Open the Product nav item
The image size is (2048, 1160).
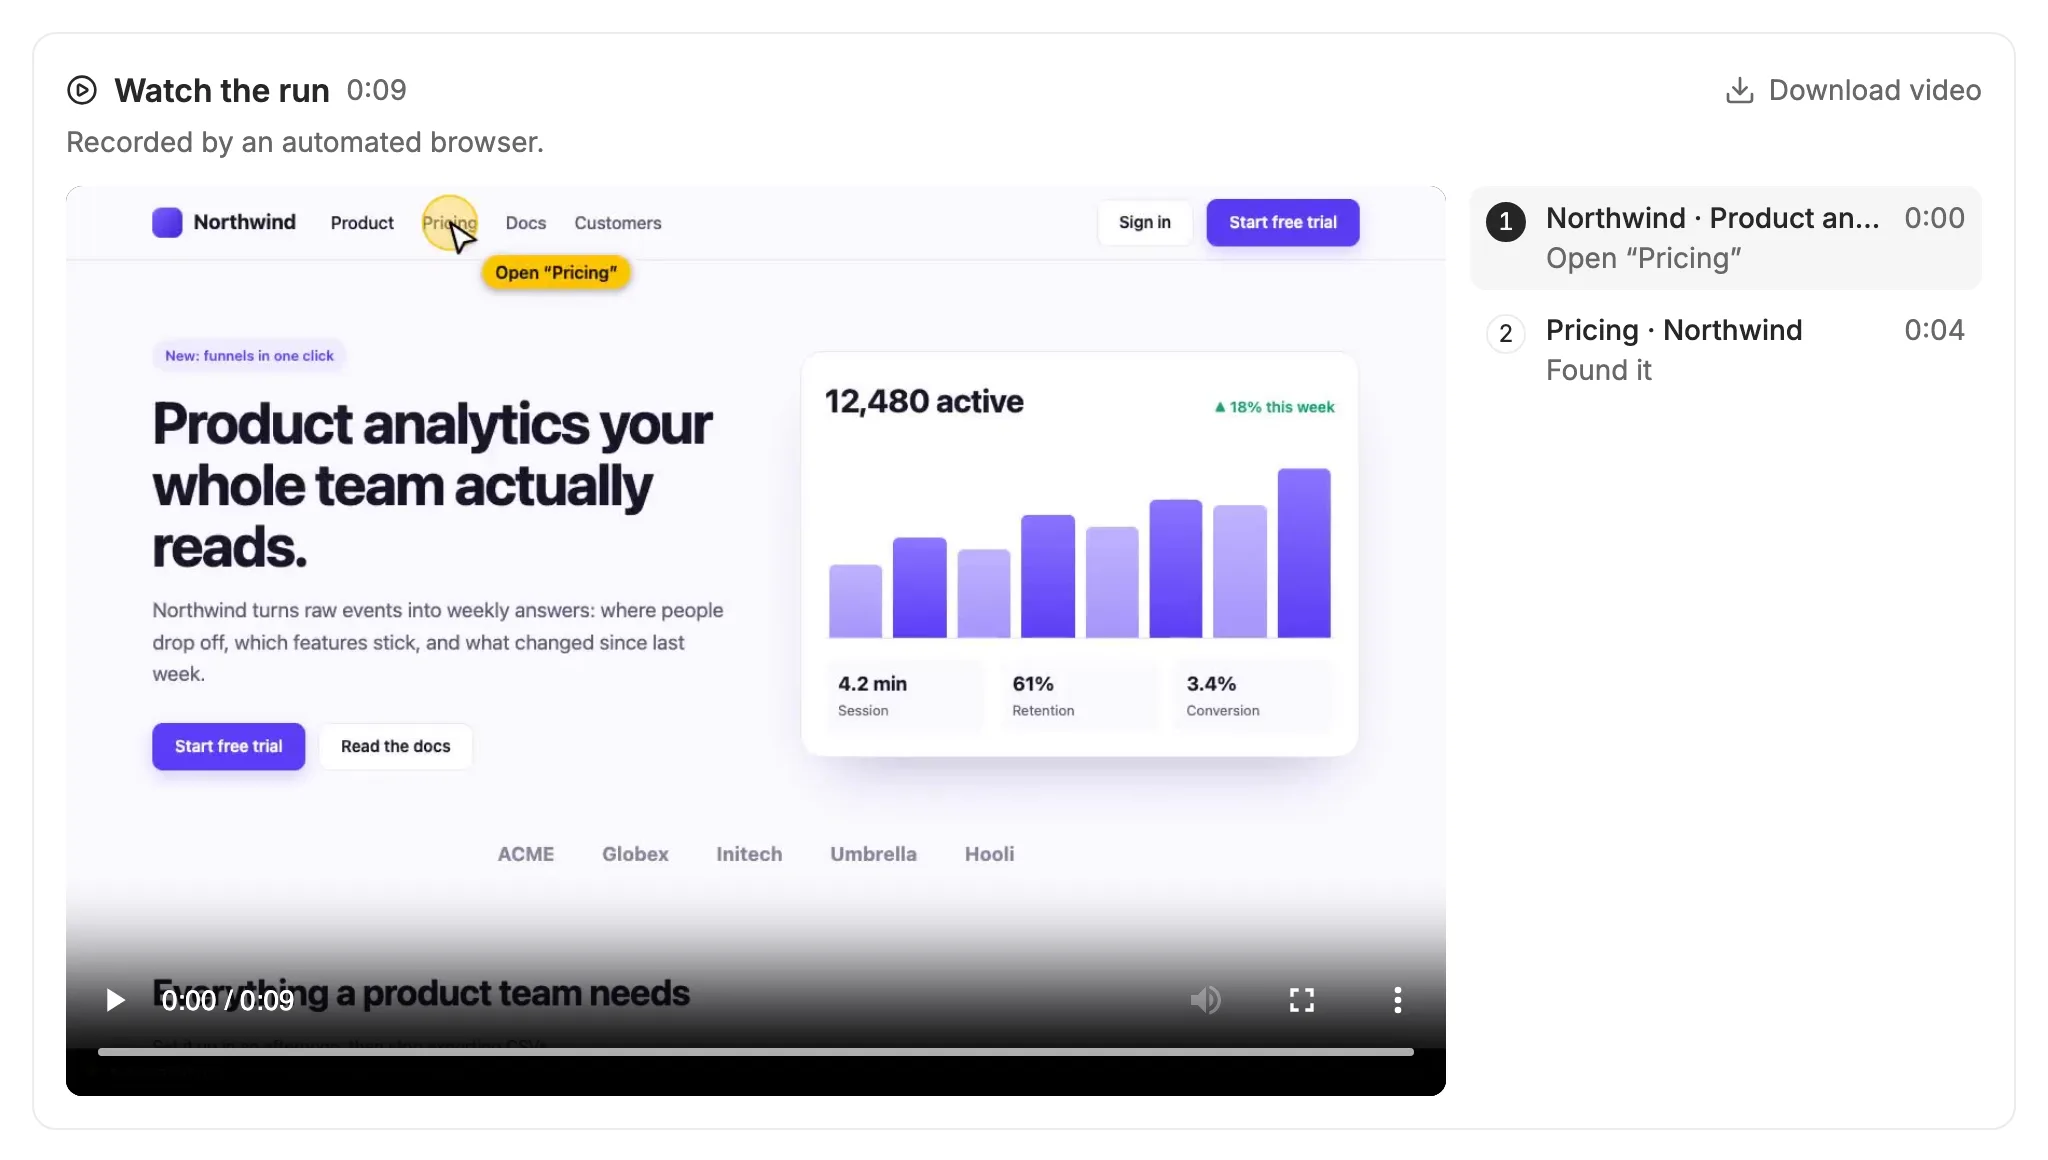tap(362, 223)
